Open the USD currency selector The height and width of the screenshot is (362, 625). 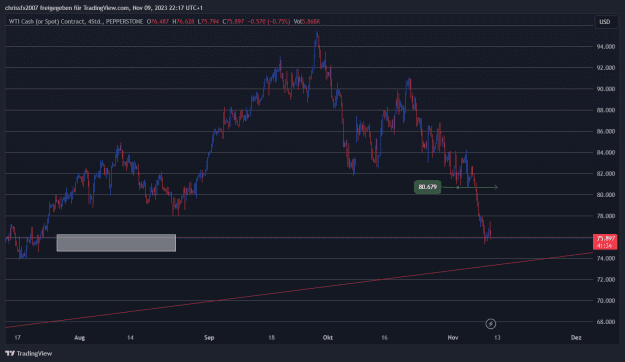605,22
